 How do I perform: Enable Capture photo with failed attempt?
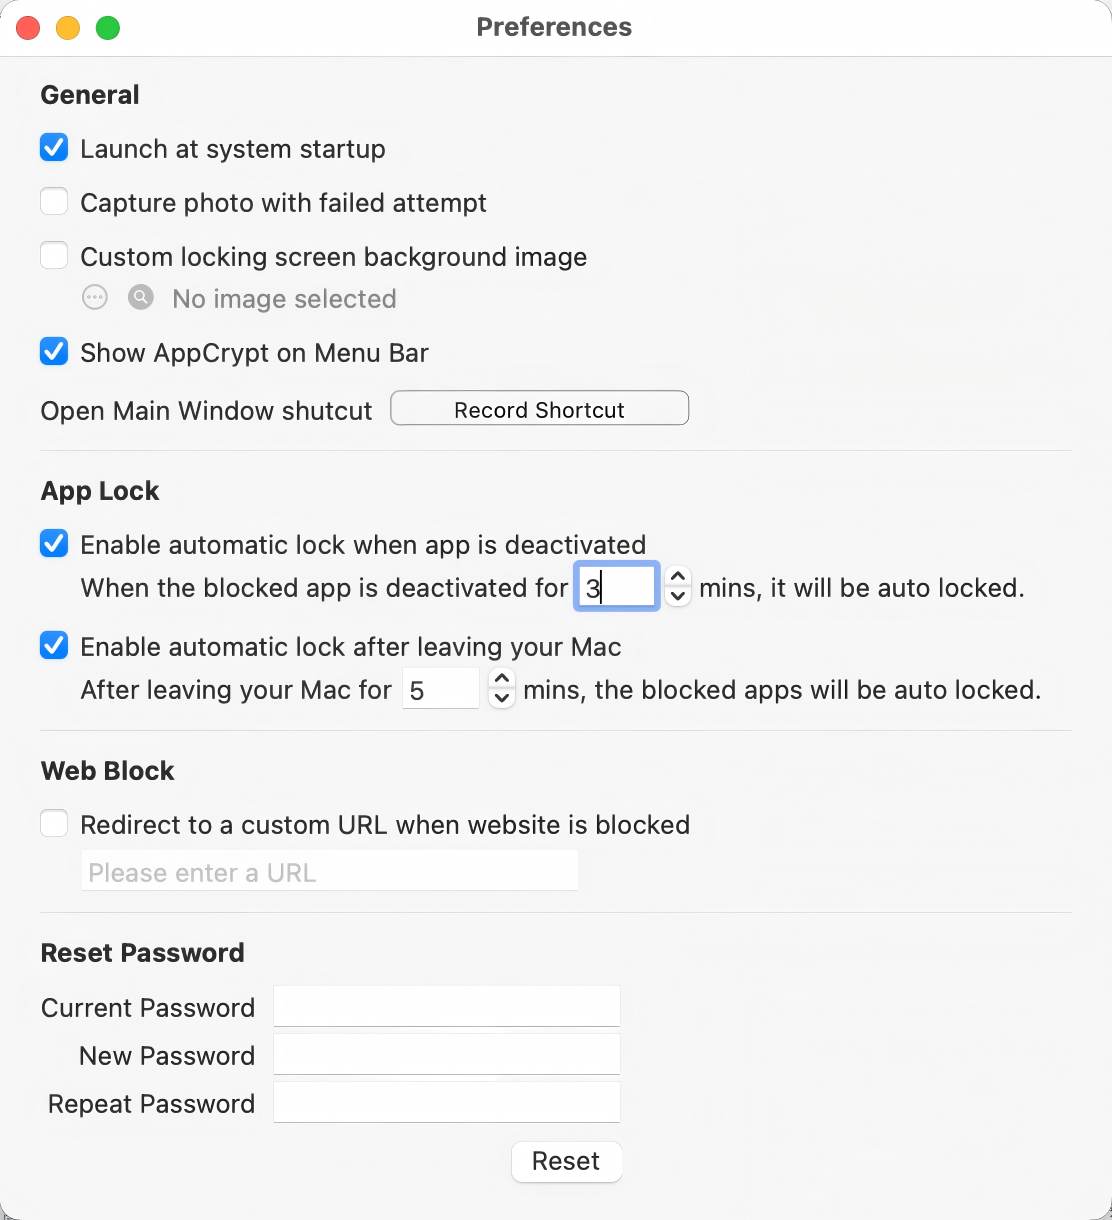click(54, 201)
